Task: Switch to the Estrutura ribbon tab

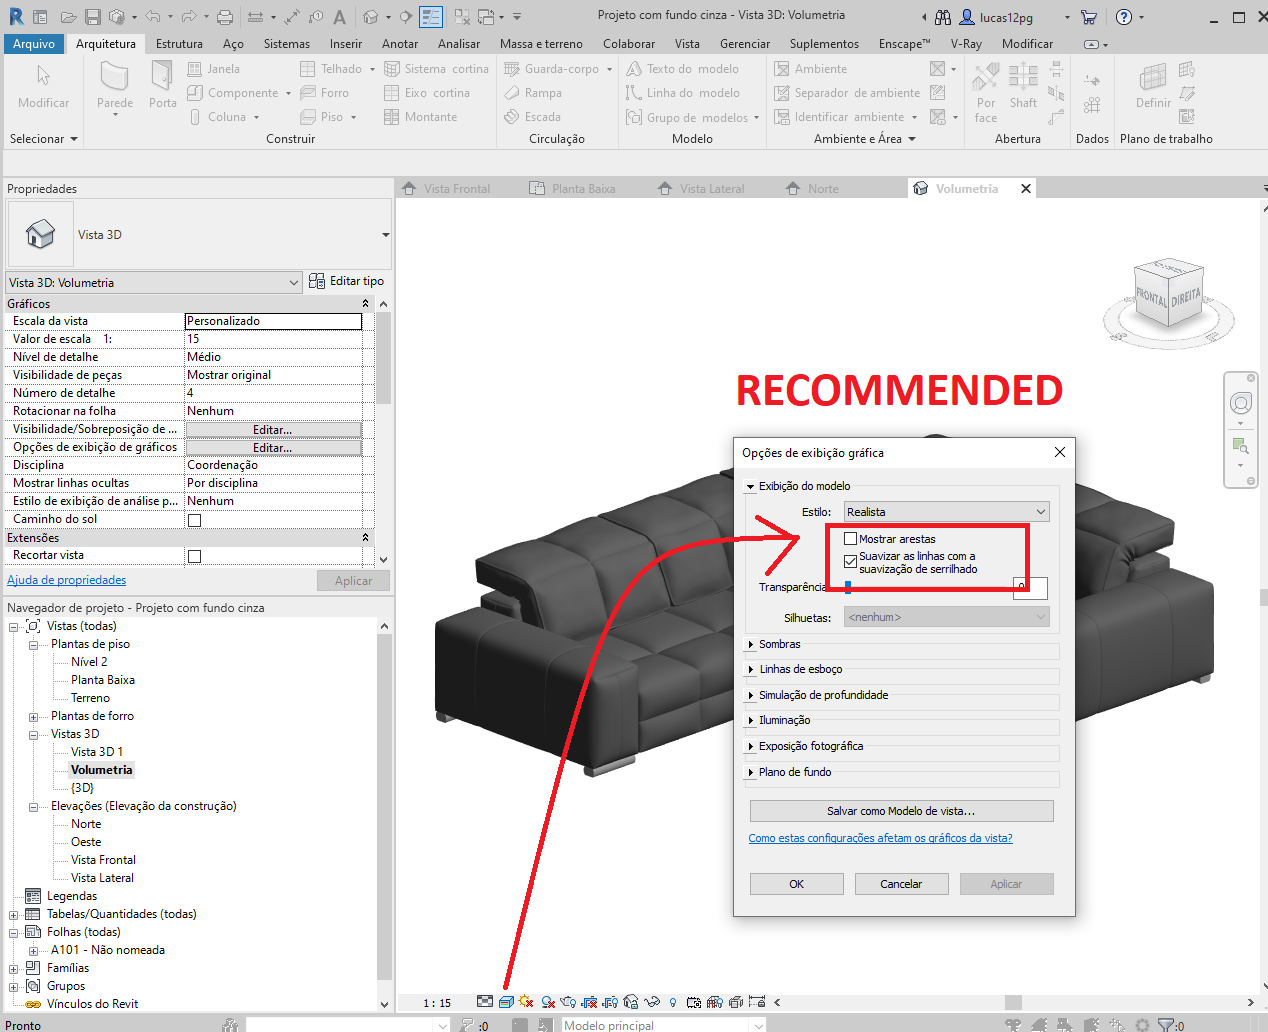Action: (179, 43)
